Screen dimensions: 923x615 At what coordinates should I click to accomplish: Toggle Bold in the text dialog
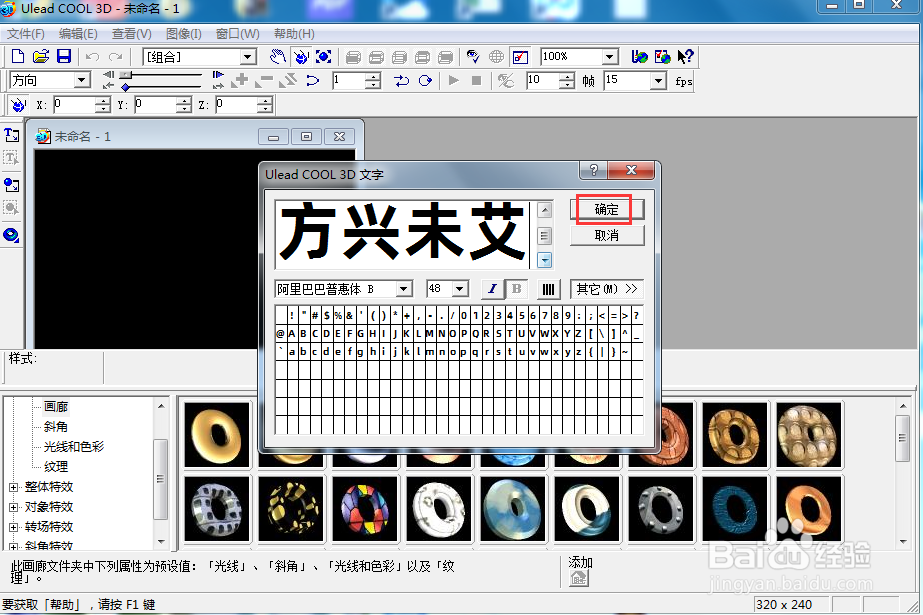(516, 289)
